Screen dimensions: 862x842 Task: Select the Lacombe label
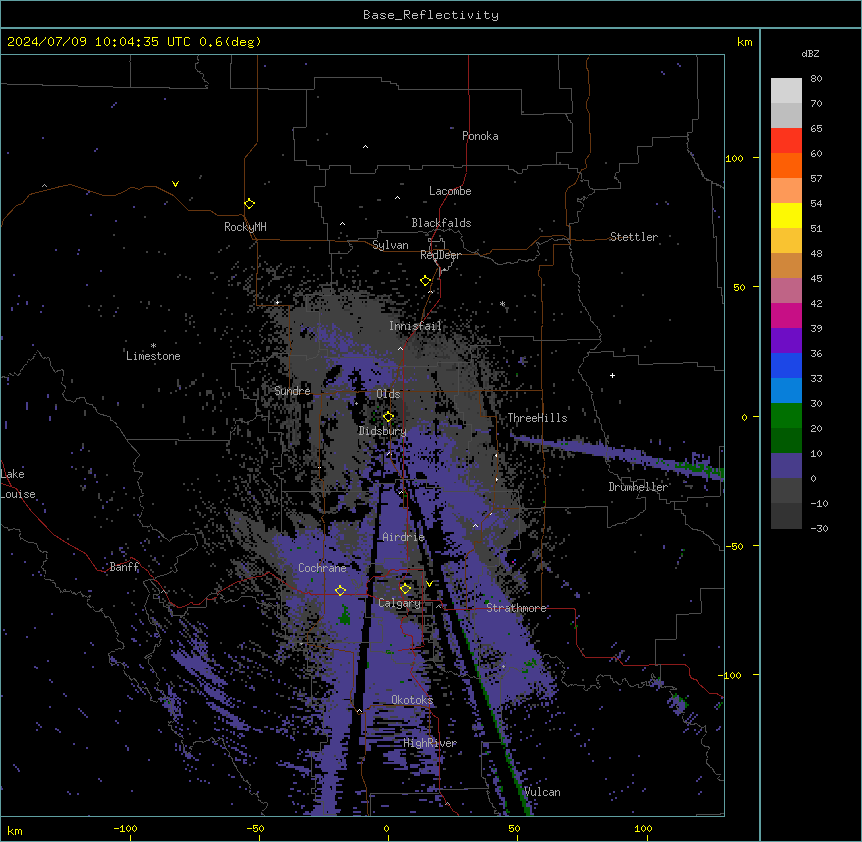(450, 191)
